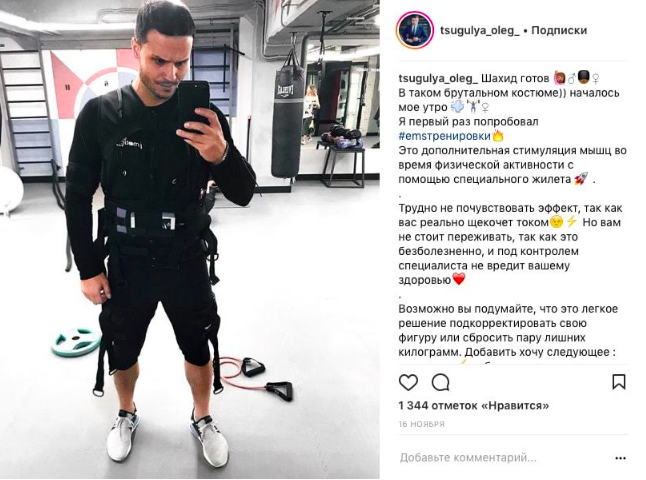This screenshot has height=480, width=646.
Task: Click the red heart emoji in the caption
Action: click(x=459, y=279)
